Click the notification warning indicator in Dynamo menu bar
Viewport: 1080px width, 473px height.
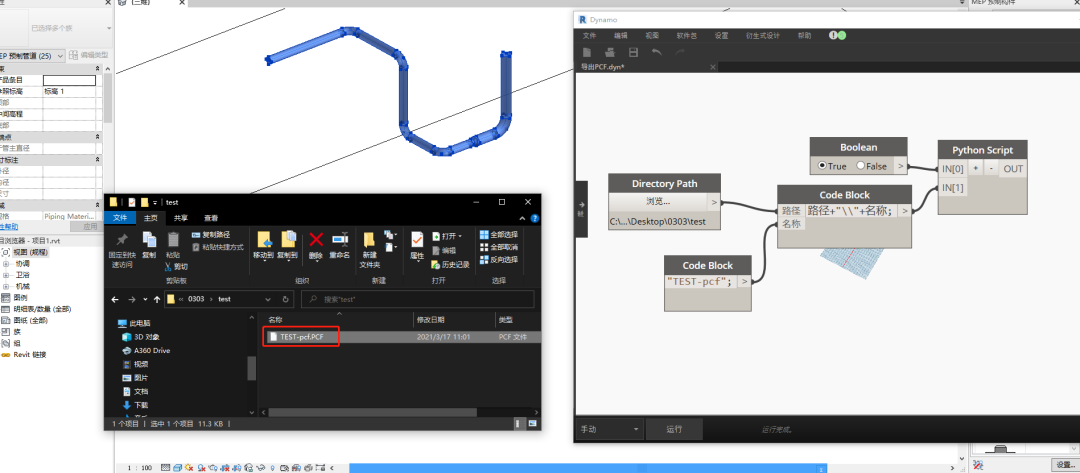point(833,35)
